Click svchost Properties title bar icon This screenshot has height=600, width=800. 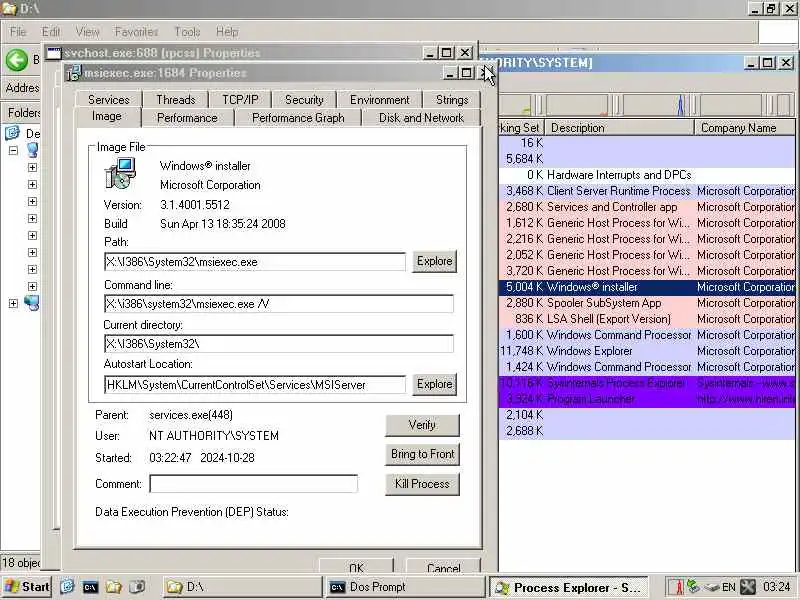click(54, 53)
